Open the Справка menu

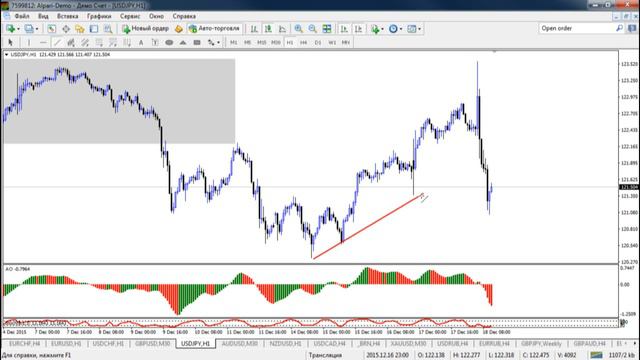point(184,16)
